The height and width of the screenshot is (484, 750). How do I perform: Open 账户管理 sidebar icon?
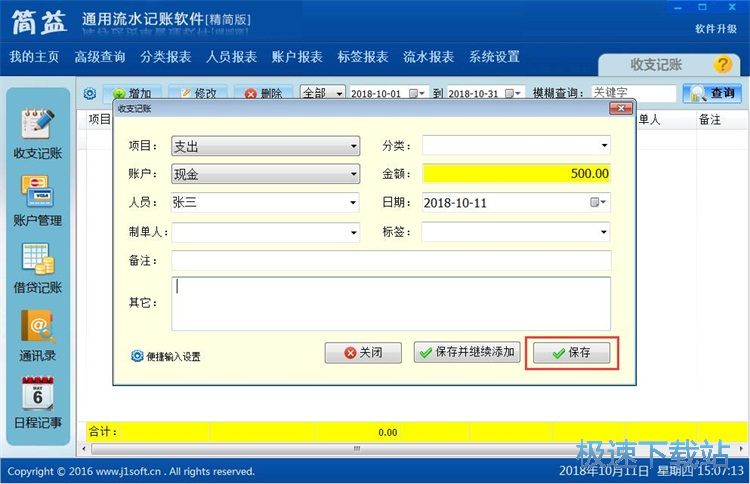pos(37,200)
